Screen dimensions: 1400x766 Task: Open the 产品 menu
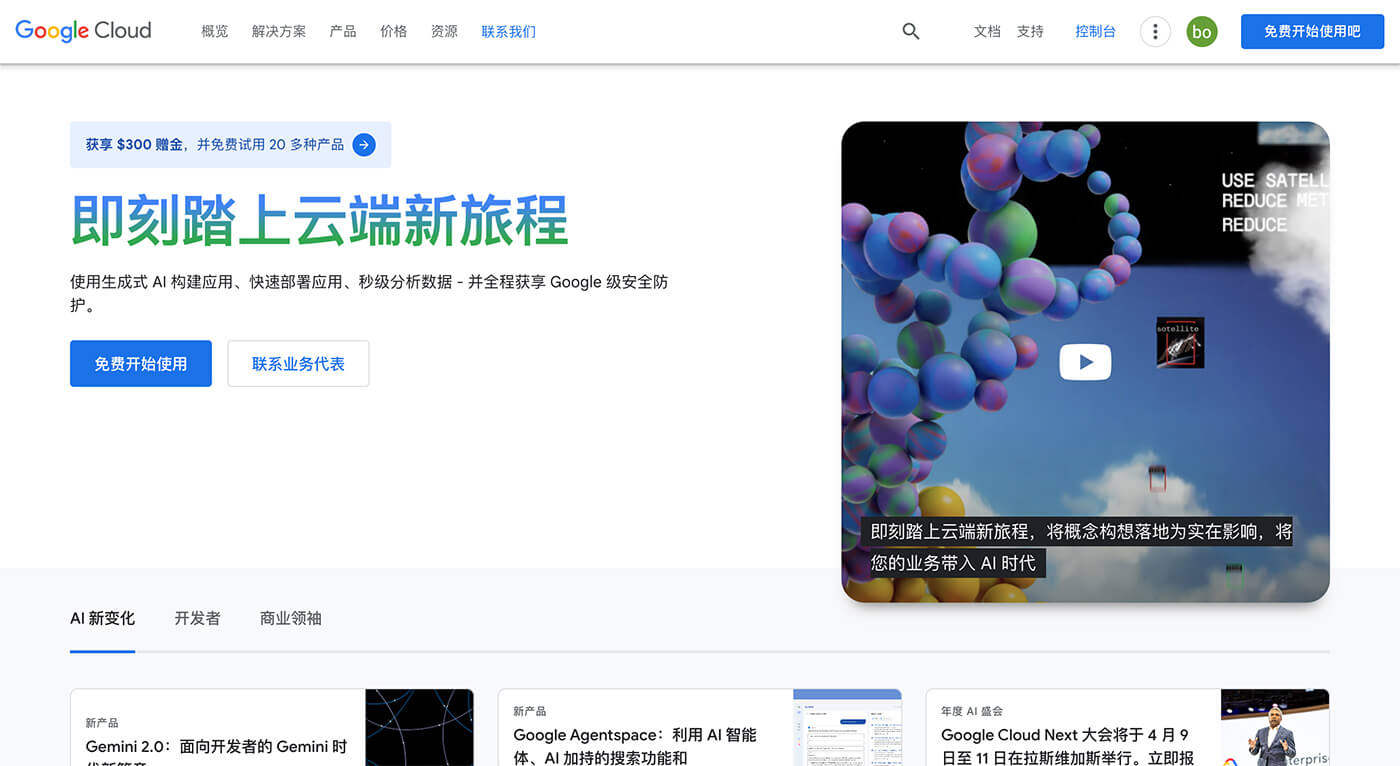click(x=343, y=32)
